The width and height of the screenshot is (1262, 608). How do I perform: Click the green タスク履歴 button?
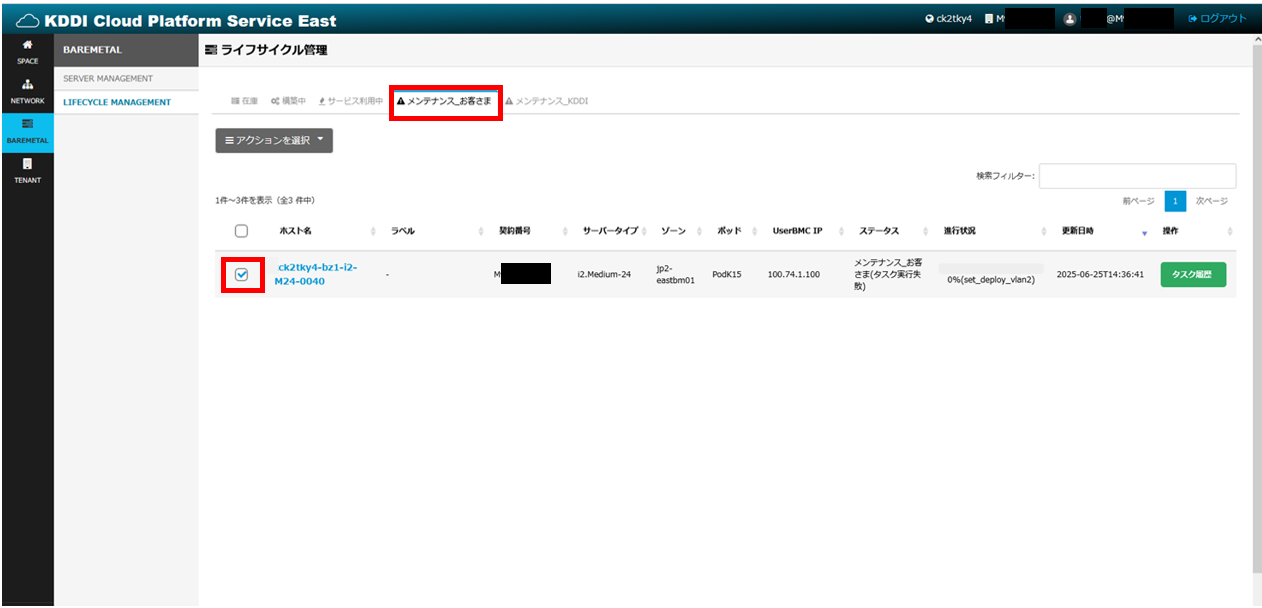click(x=1193, y=274)
